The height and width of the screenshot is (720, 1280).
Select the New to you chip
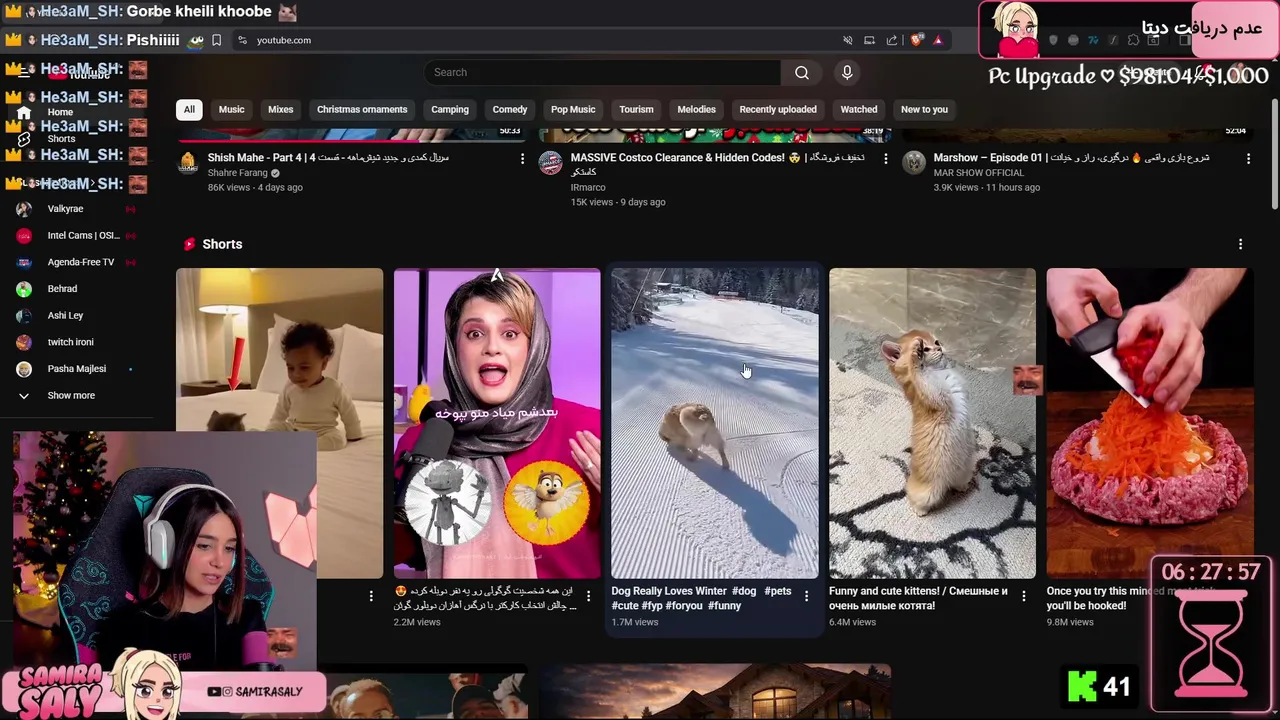[924, 109]
